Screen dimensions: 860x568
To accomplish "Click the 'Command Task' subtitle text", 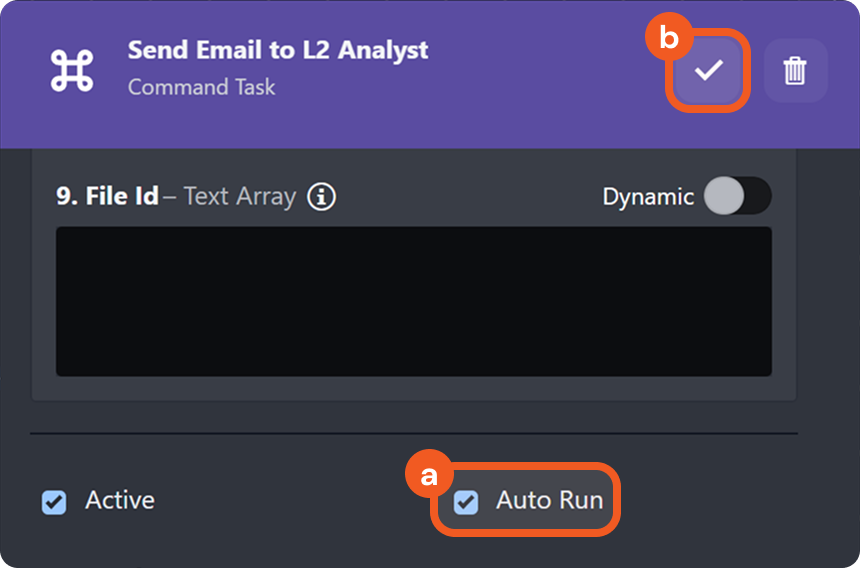I will [x=201, y=87].
